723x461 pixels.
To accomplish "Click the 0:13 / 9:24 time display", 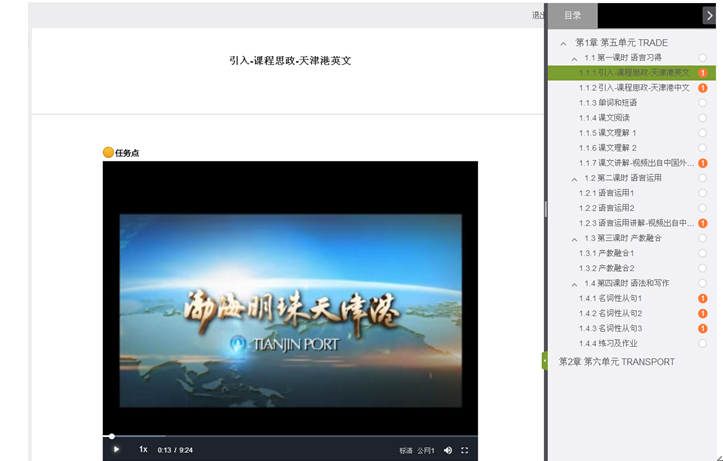I will (175, 450).
